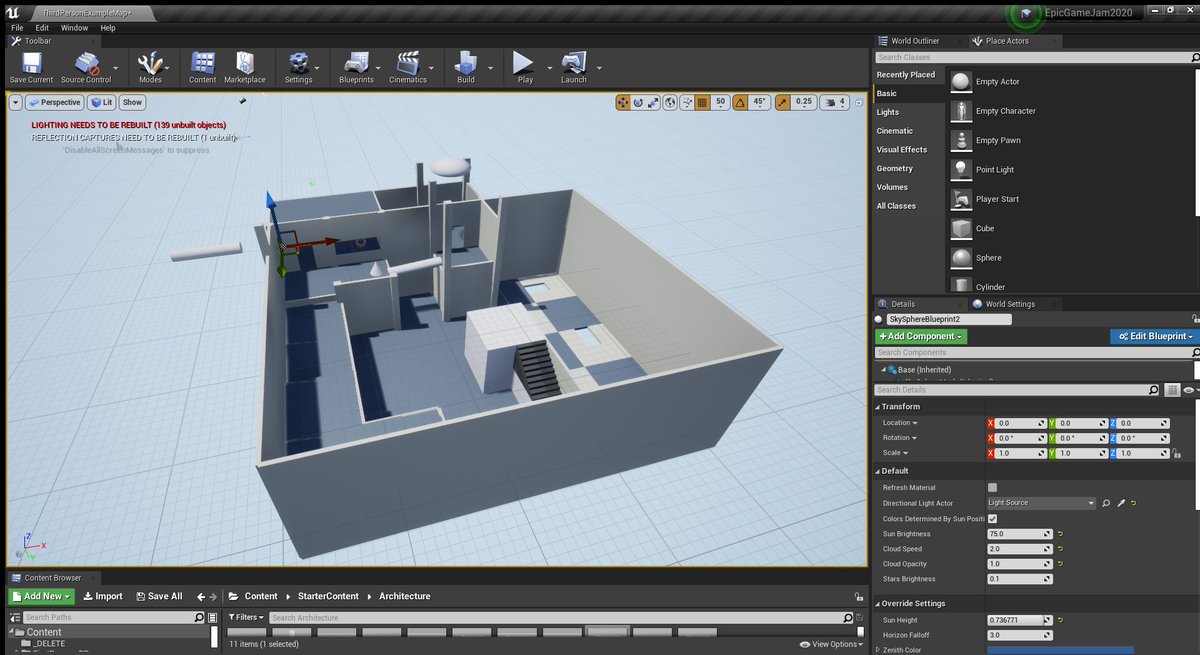
Task: Open surface snapping options icon
Action: (686, 102)
